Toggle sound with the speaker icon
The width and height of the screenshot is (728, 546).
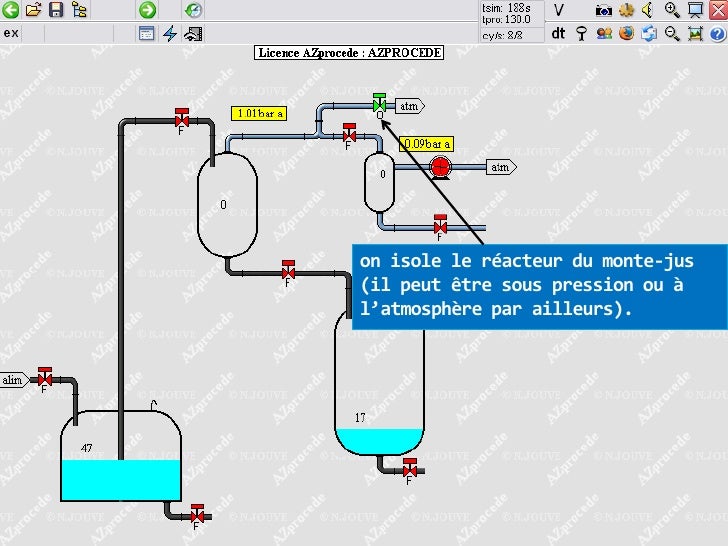[649, 10]
